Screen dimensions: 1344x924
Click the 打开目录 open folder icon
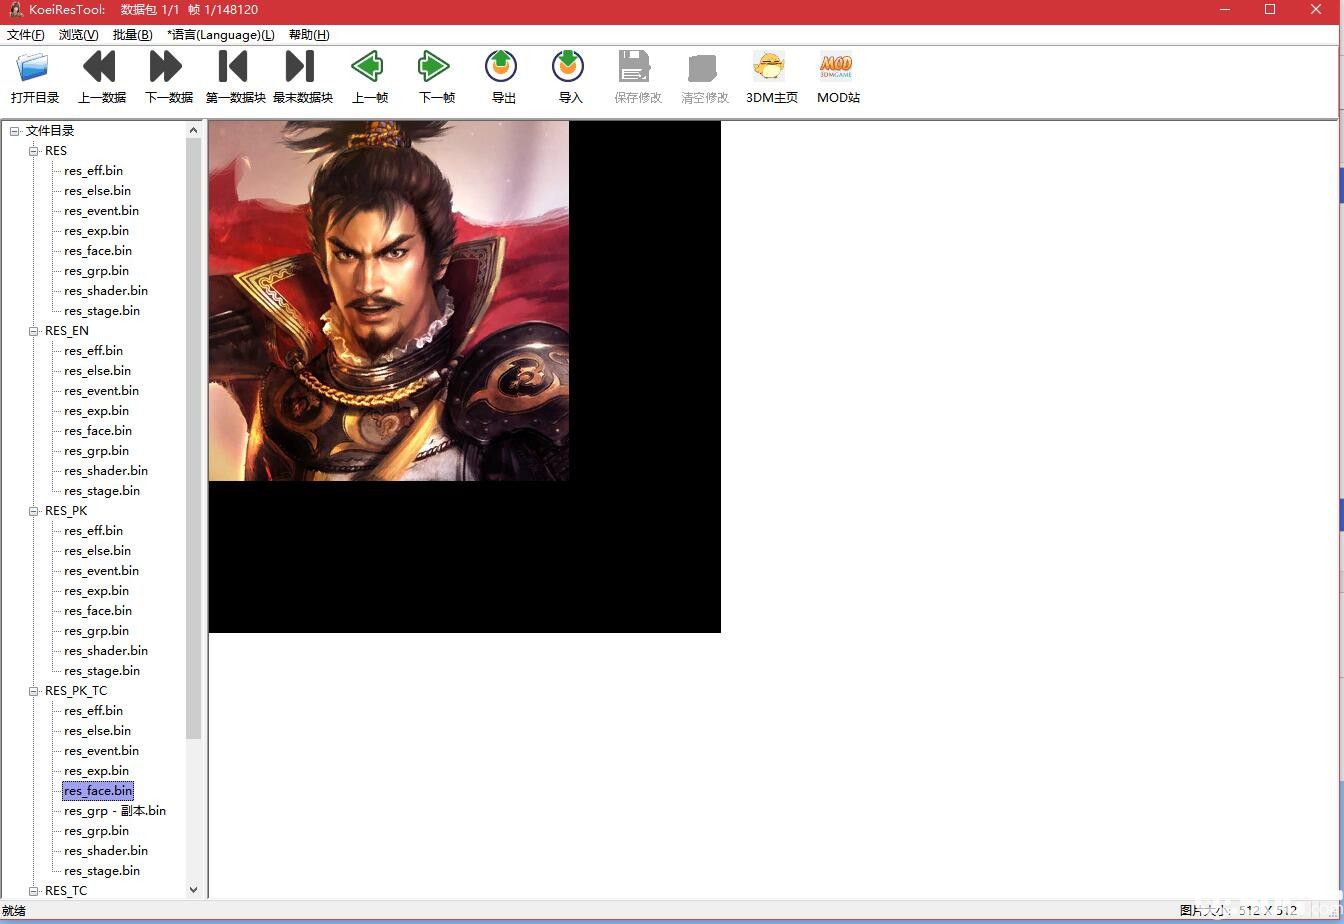[34, 68]
